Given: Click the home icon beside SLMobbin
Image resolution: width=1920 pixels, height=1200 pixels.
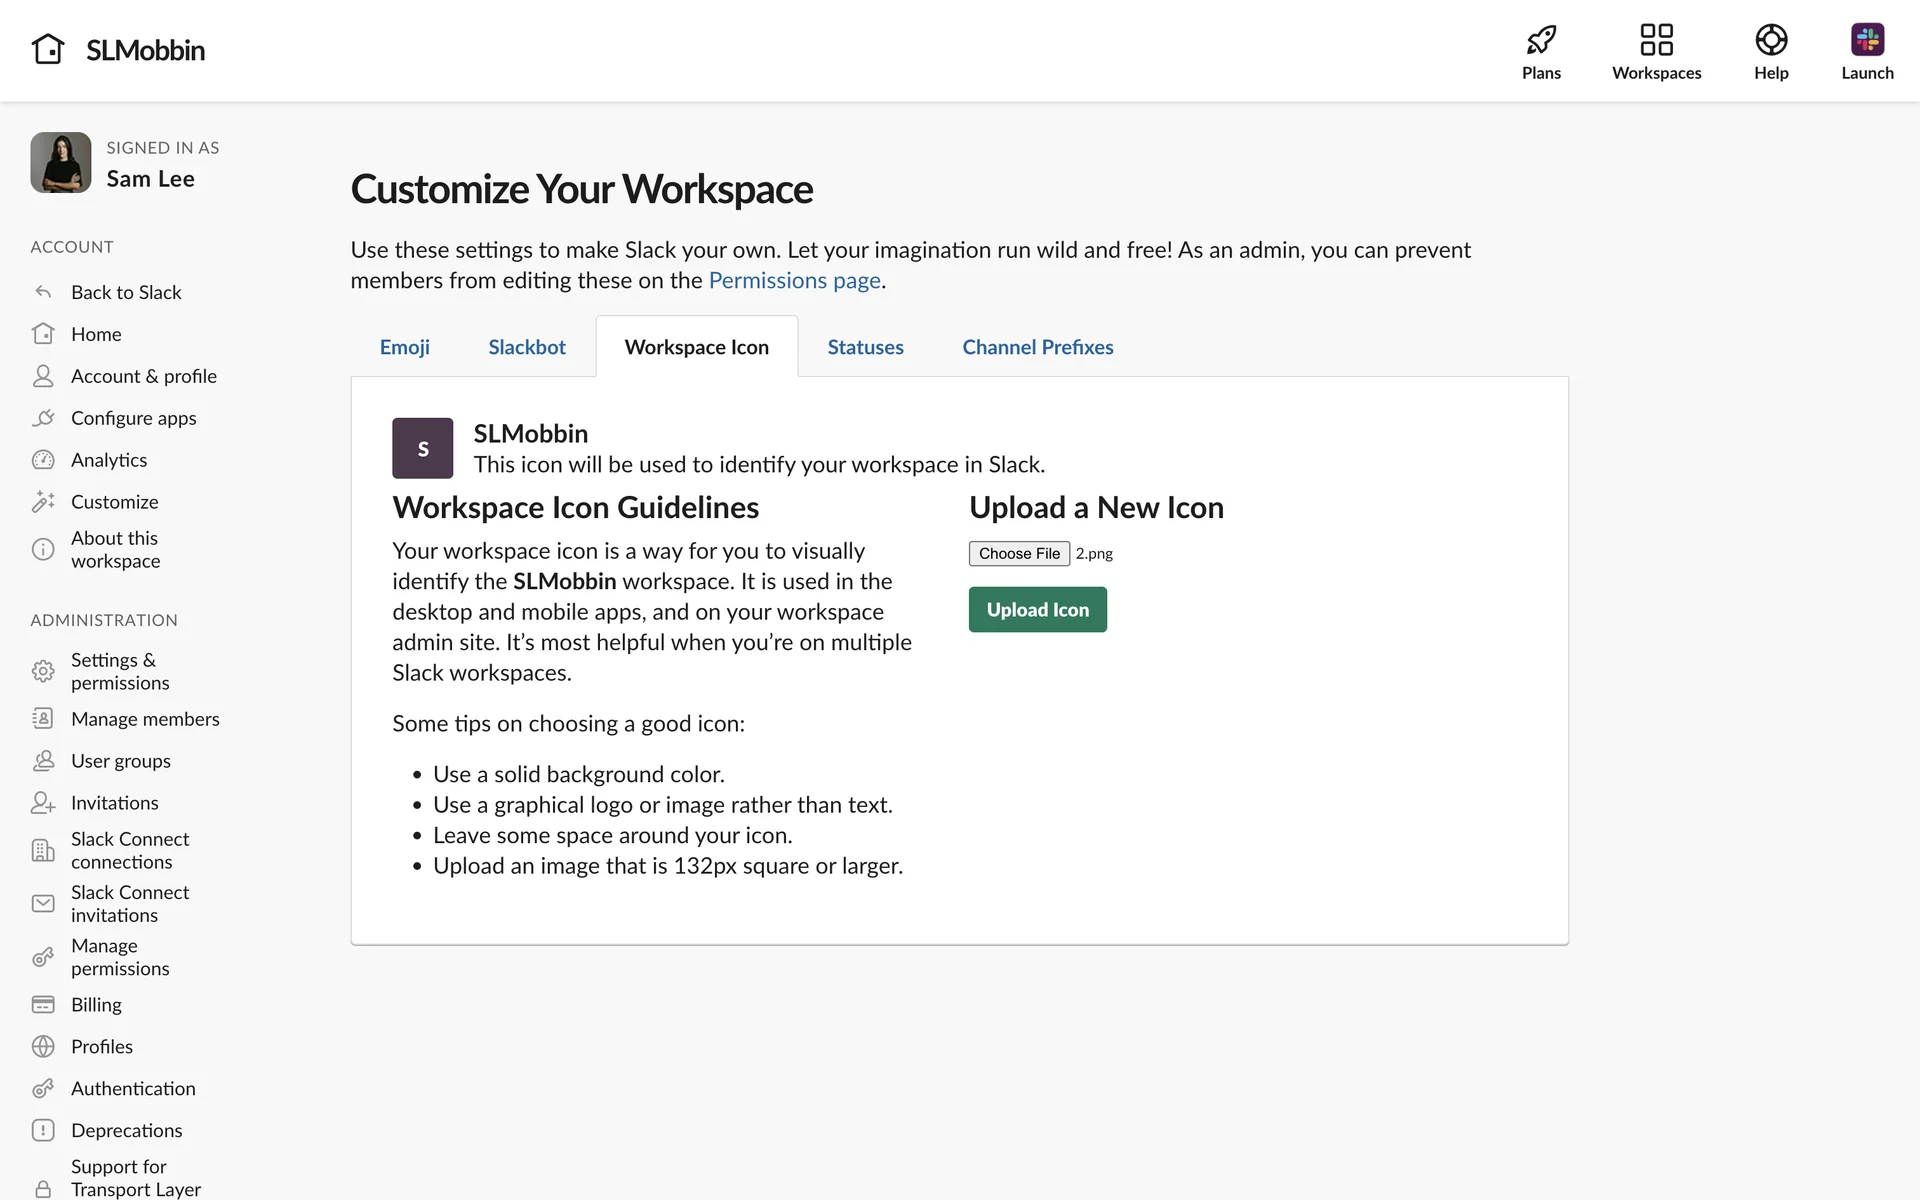Looking at the screenshot, I should coord(47,49).
